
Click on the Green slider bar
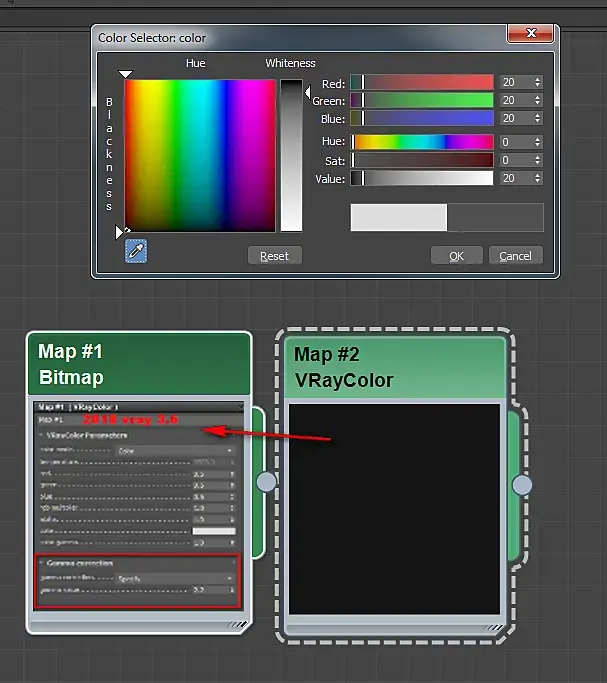422,100
